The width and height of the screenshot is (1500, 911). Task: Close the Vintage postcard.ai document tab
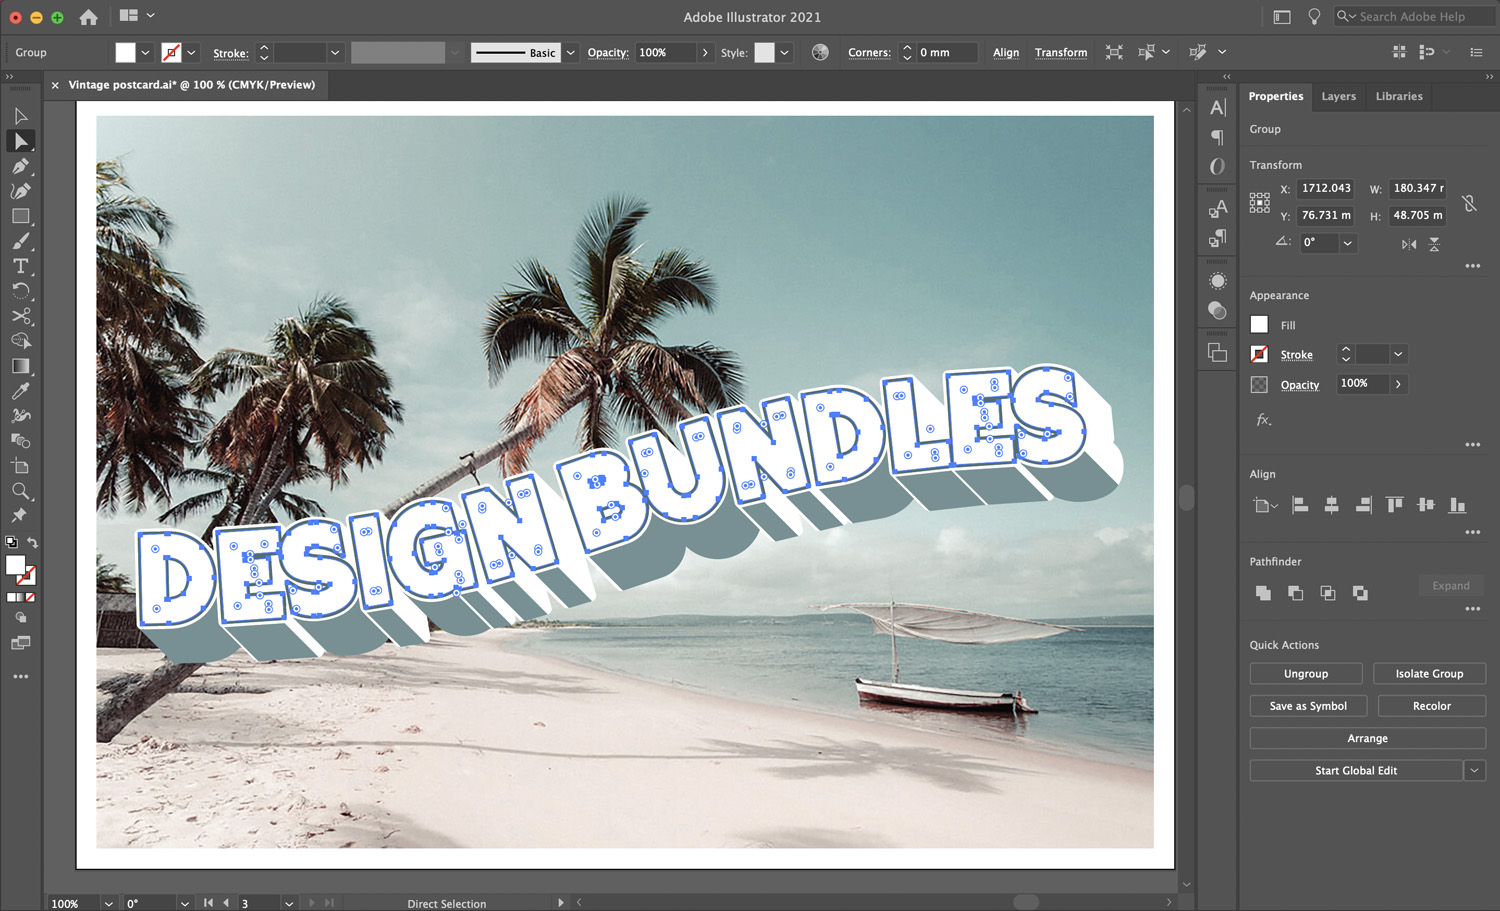click(55, 85)
